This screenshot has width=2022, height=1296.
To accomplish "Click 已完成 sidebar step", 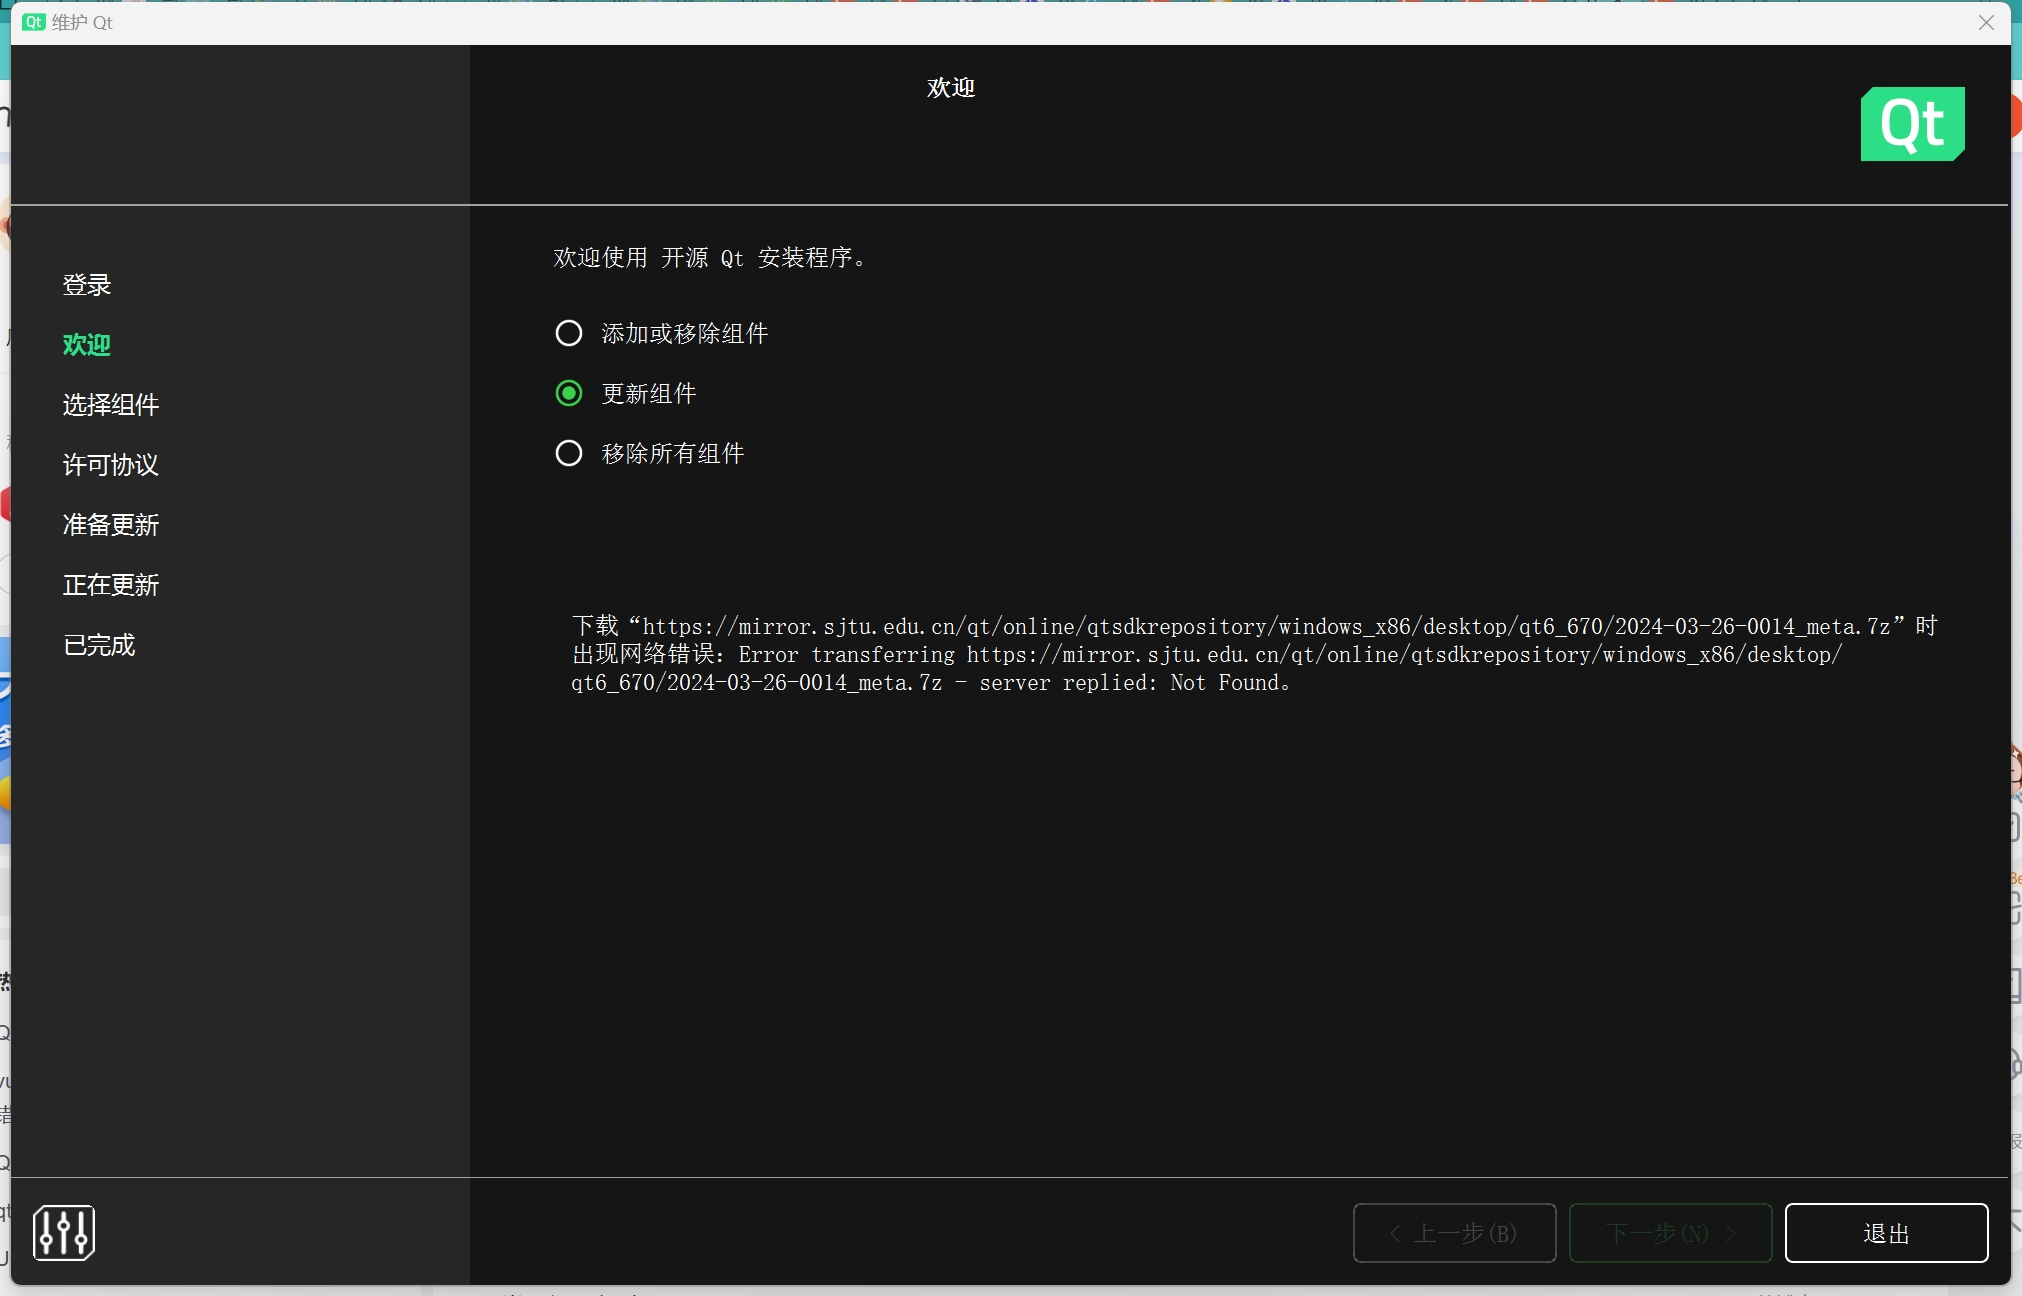I will [99, 645].
